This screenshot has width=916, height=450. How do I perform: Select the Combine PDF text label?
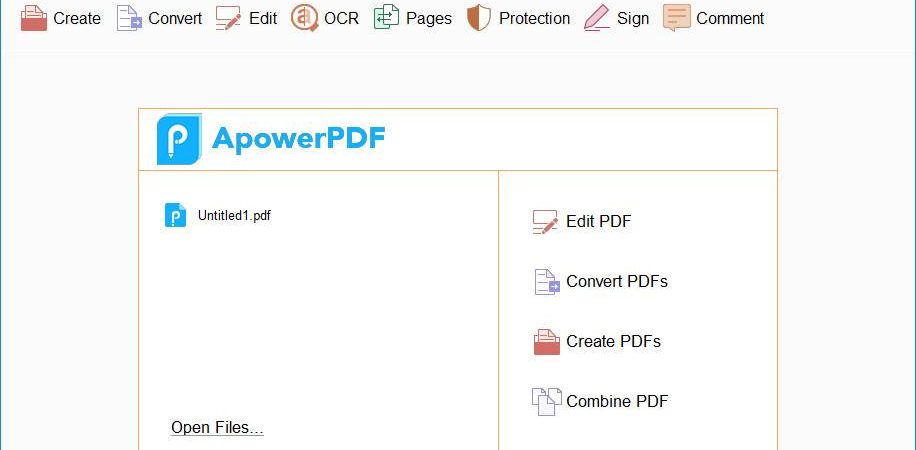[617, 401]
